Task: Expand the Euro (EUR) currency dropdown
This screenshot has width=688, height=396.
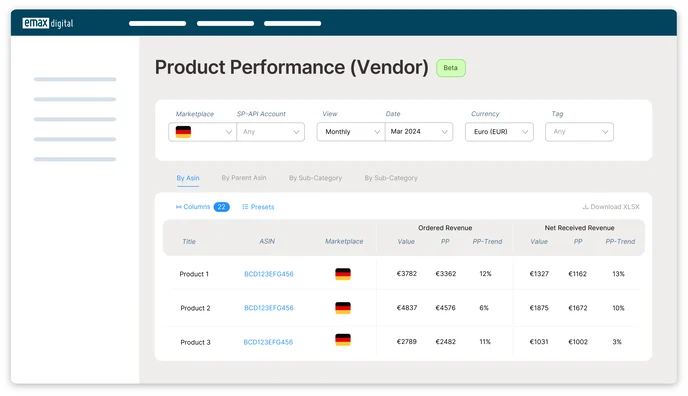Action: click(499, 132)
